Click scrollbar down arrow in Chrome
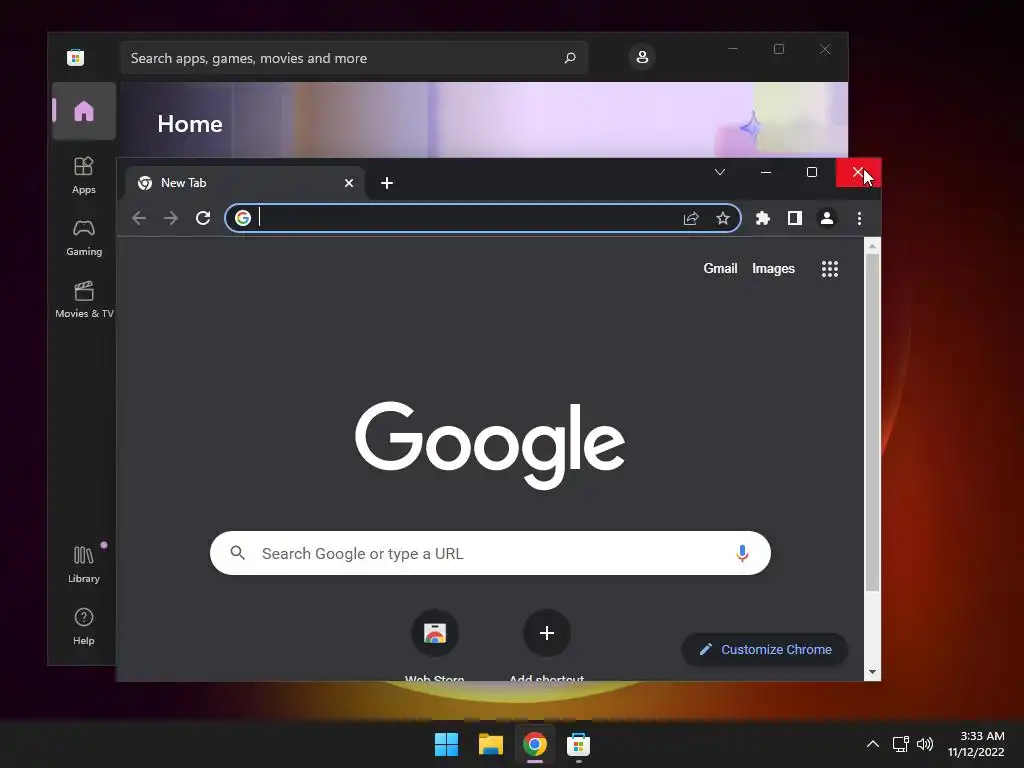The height and width of the screenshot is (768, 1024). [x=872, y=672]
